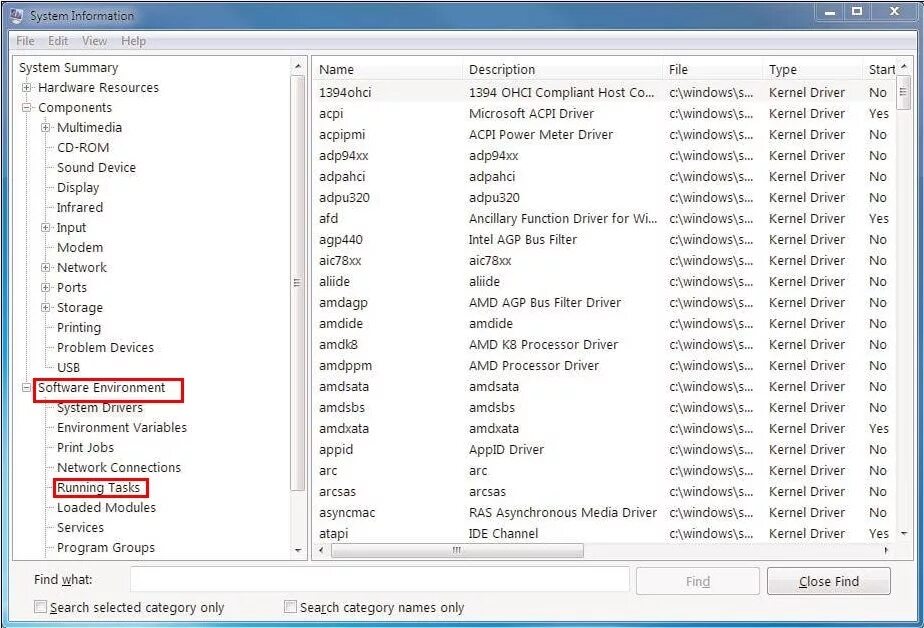This screenshot has height=628, width=924.
Task: Minimize the System Information window
Action: coord(830,12)
